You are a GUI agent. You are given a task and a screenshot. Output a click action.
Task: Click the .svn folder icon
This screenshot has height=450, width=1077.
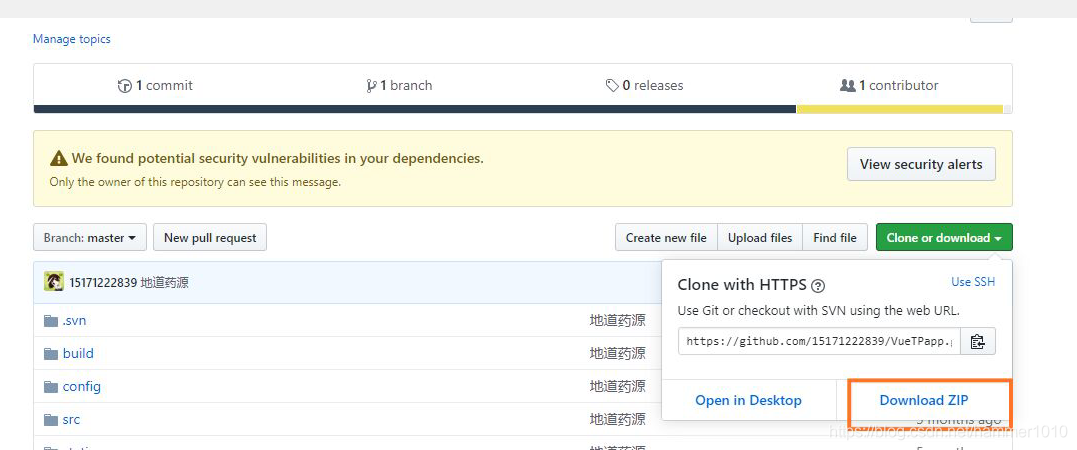point(51,321)
